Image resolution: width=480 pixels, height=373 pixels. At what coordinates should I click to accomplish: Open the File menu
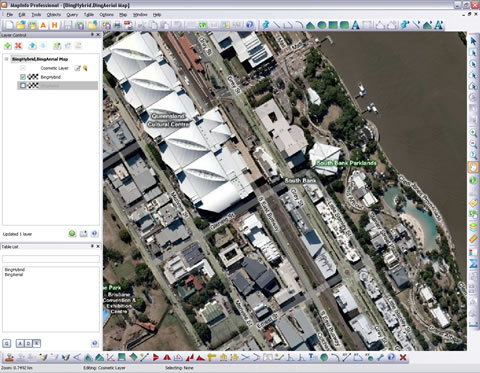[10, 15]
